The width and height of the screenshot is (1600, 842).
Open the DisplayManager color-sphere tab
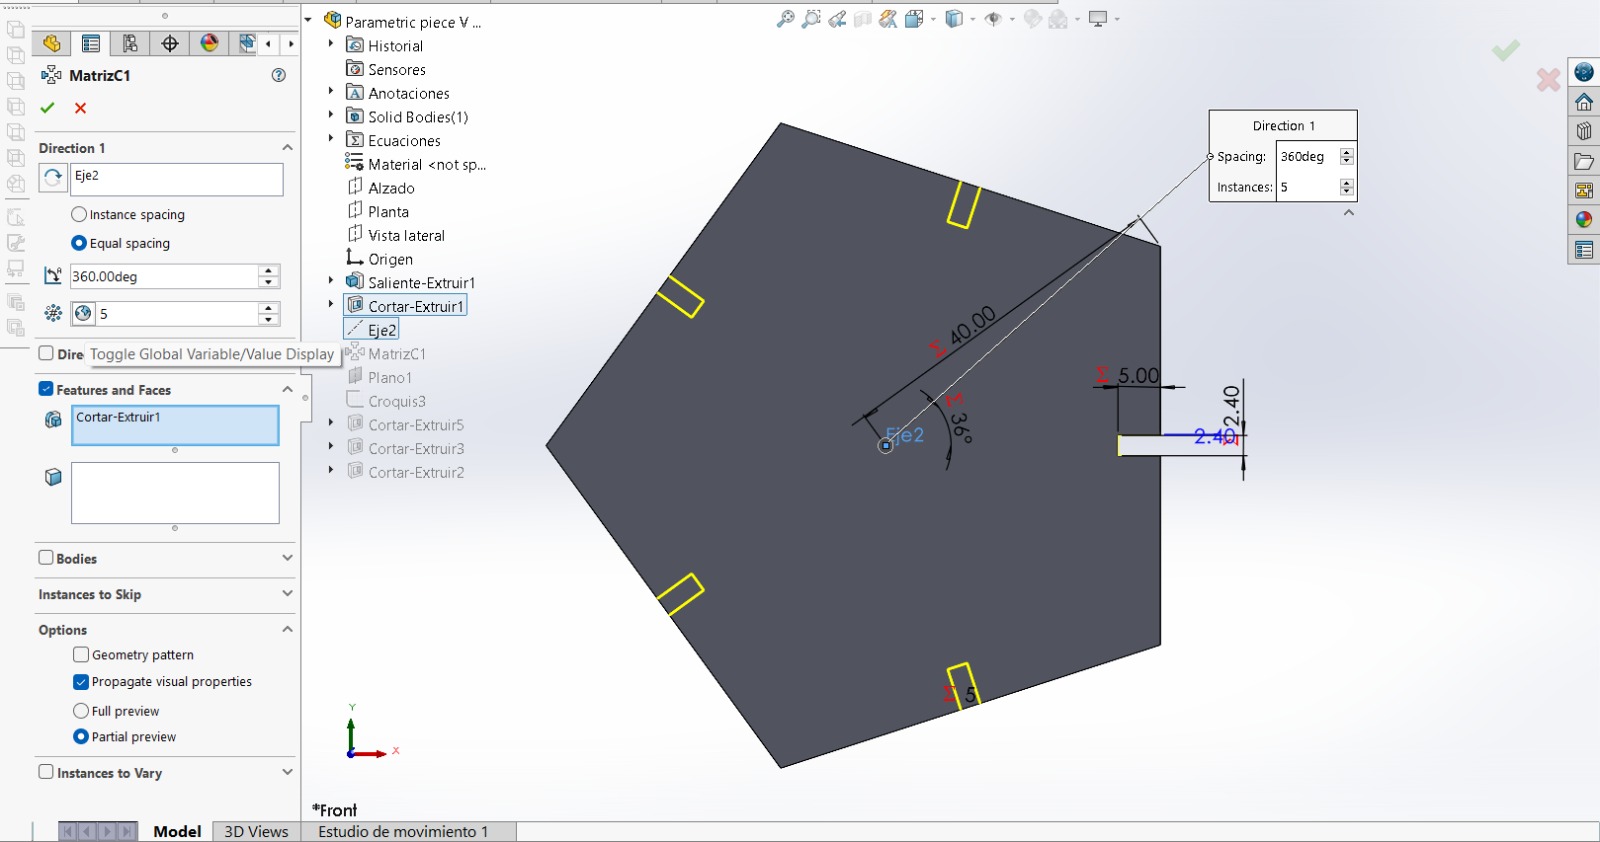click(x=209, y=43)
